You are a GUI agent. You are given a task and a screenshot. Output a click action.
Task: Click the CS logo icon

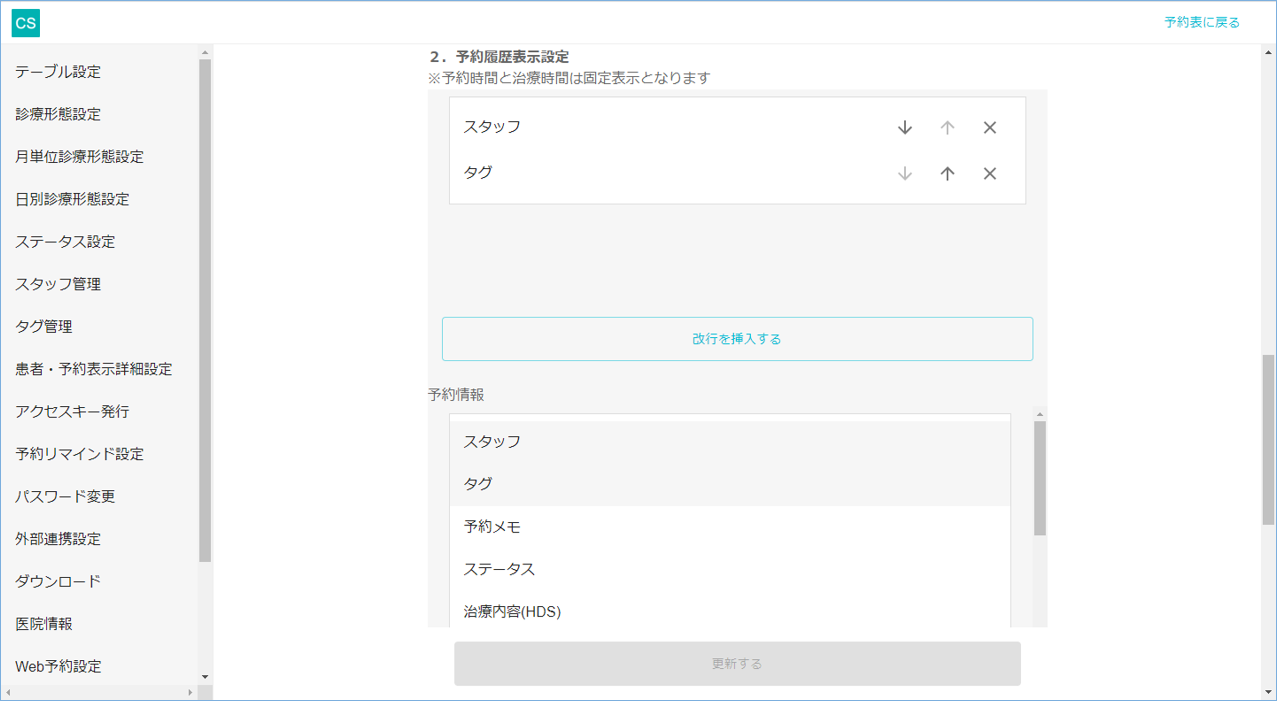tap(26, 23)
